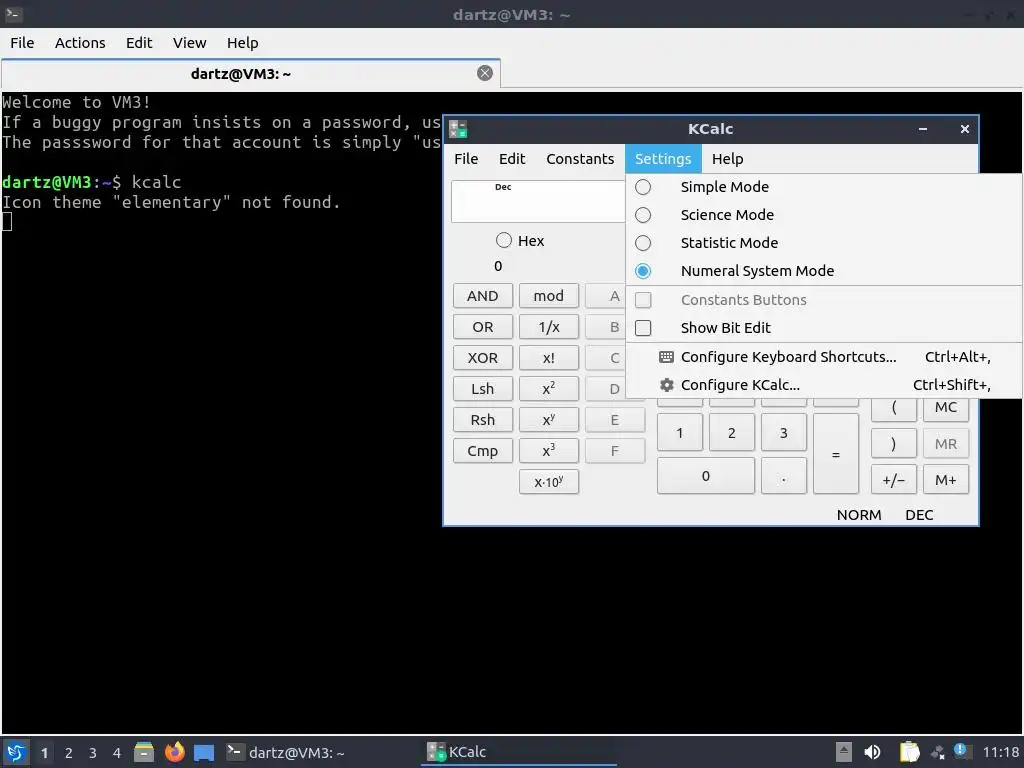Click the OR logic button
The width and height of the screenshot is (1024, 768).
[483, 327]
